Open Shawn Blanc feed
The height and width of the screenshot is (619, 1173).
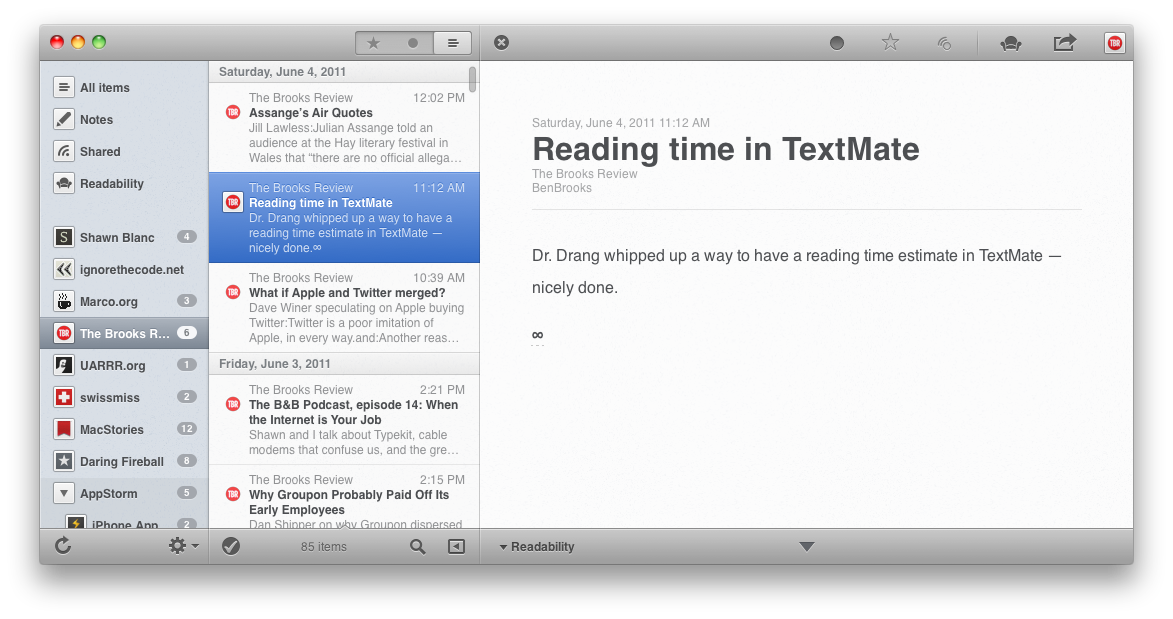click(124, 238)
